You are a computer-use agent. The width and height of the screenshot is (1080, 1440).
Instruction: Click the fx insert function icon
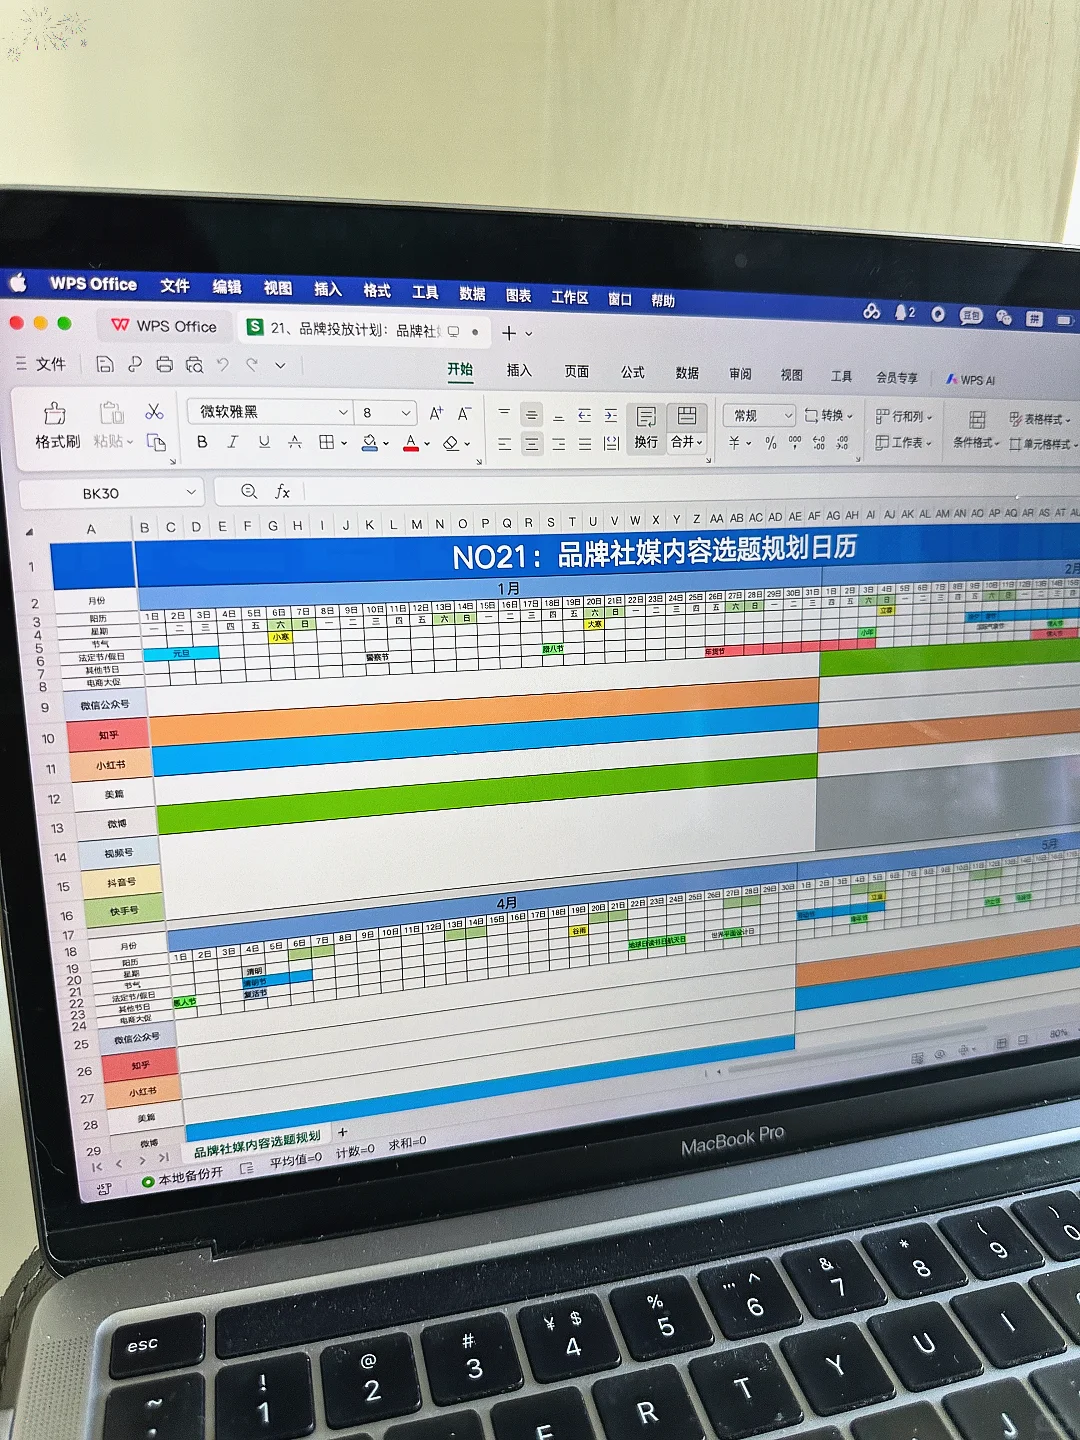[282, 491]
